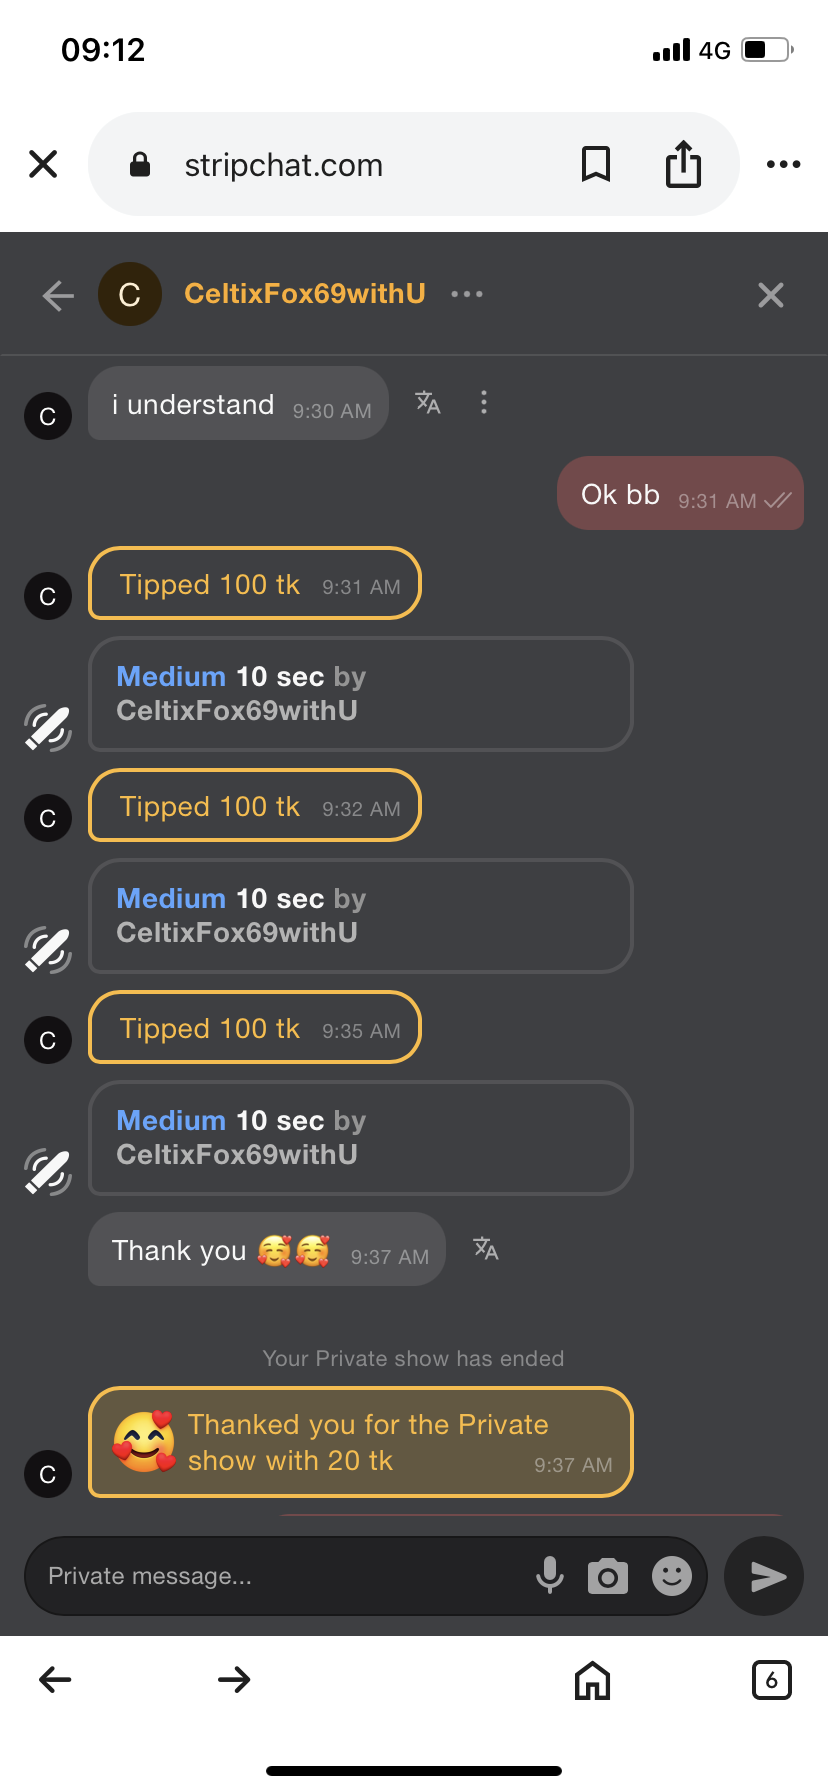The width and height of the screenshot is (828, 1792).
Task: Open browser three-dot overflow menu
Action: (783, 164)
